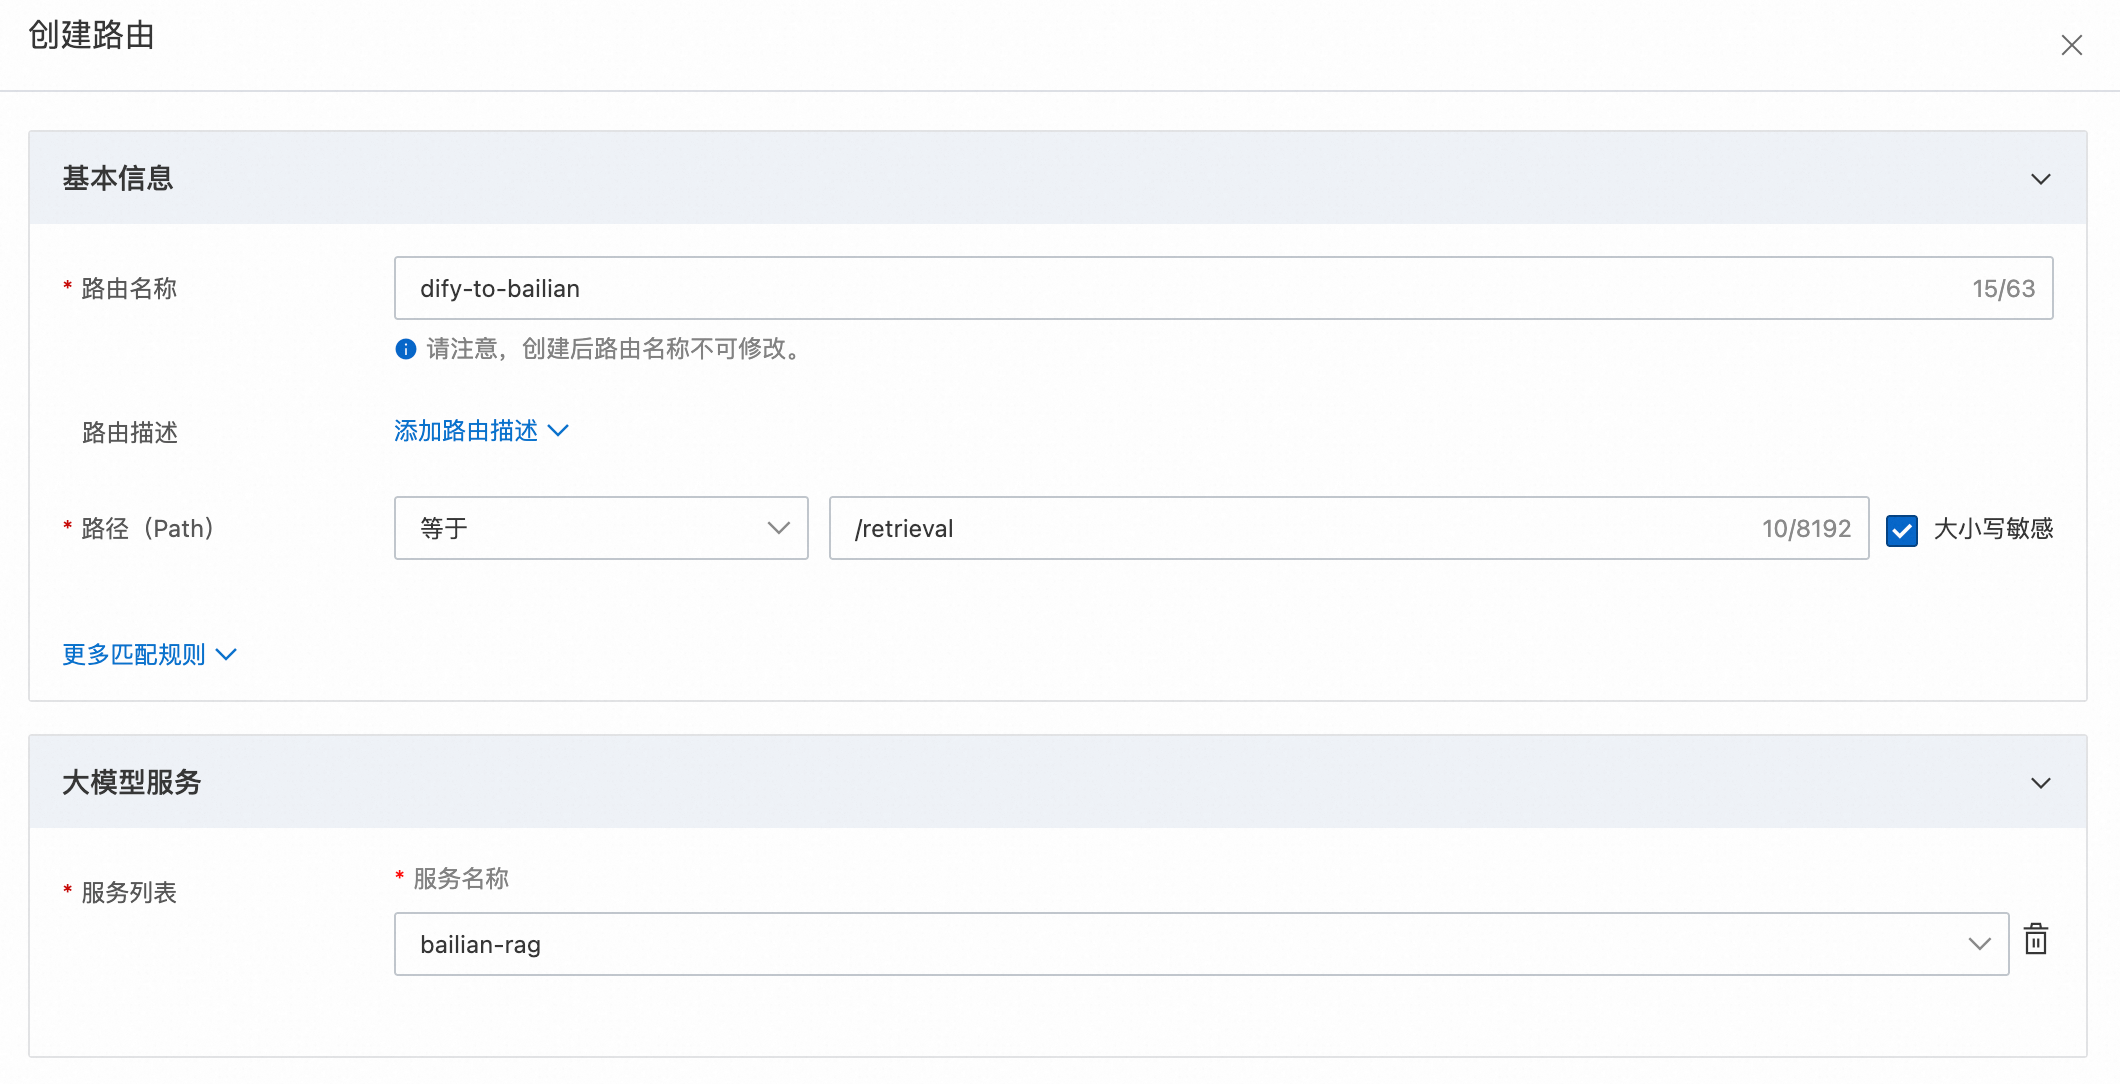Viewport: 2120px width, 1084px height.
Task: Delete the bailian-rag service with trash icon
Action: click(2036, 940)
